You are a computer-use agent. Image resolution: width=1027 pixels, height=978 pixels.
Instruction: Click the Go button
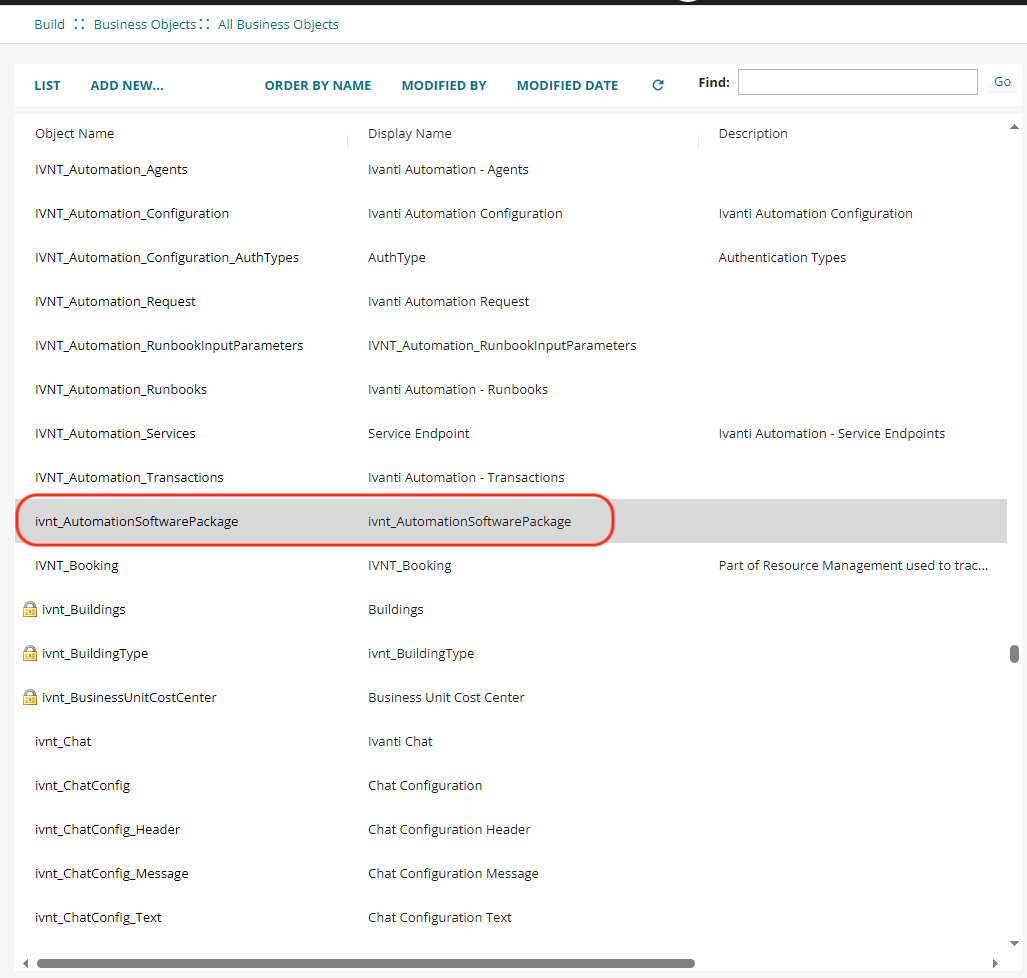[1002, 82]
